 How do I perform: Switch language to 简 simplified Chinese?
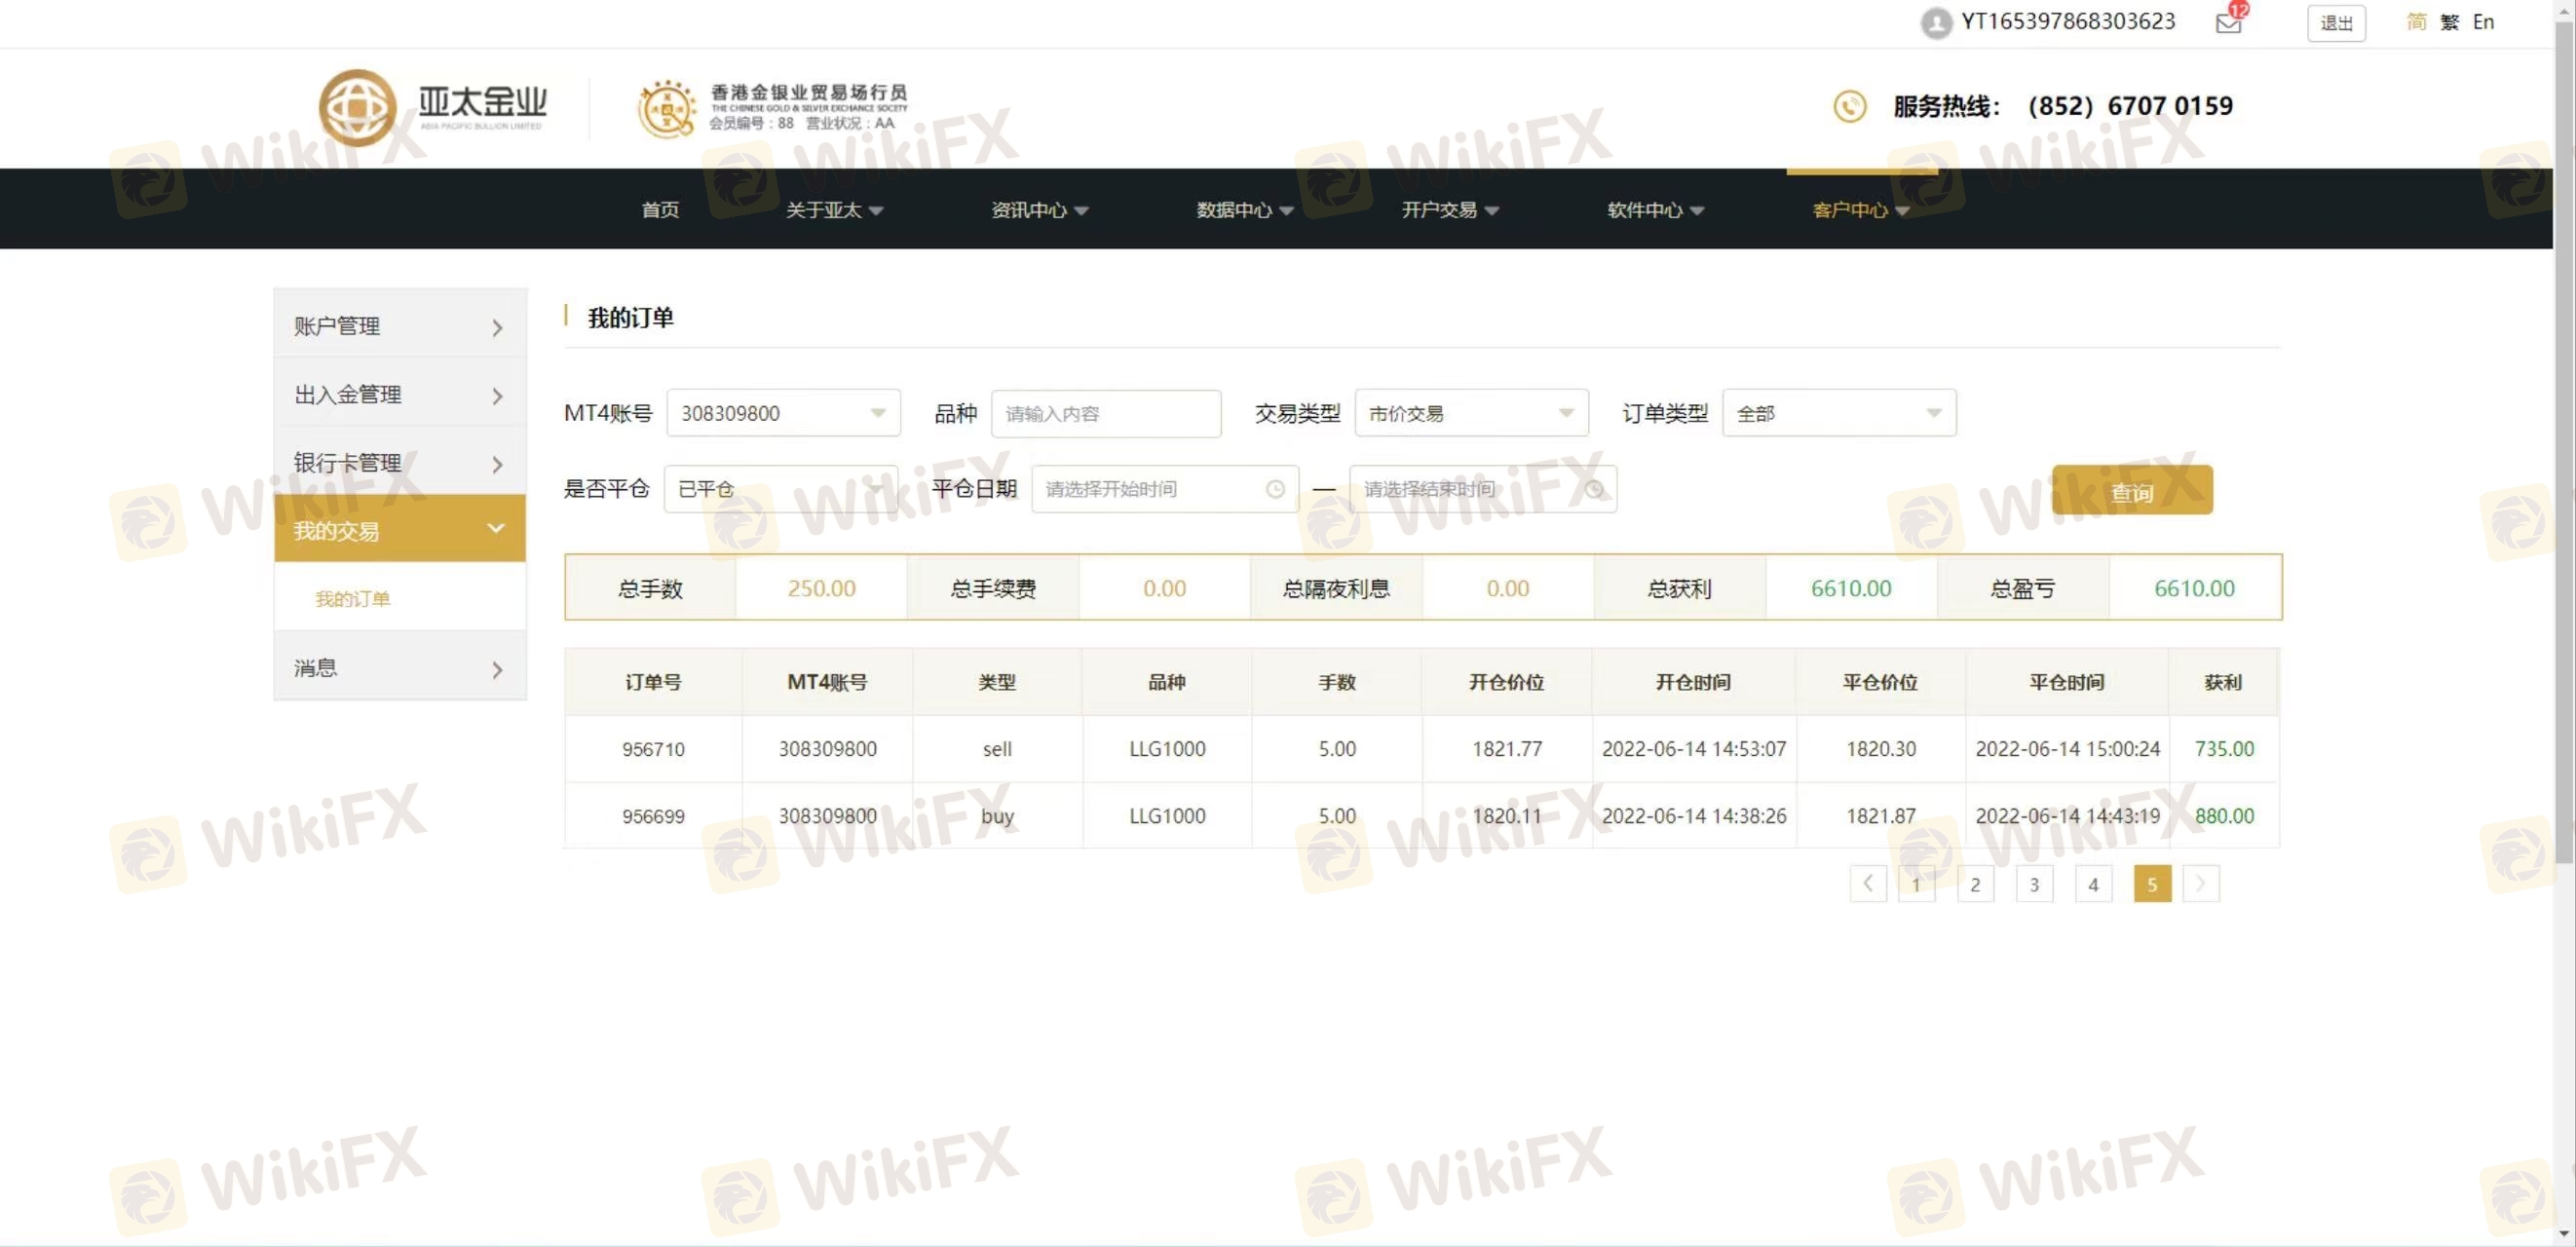pyautogui.click(x=2416, y=22)
